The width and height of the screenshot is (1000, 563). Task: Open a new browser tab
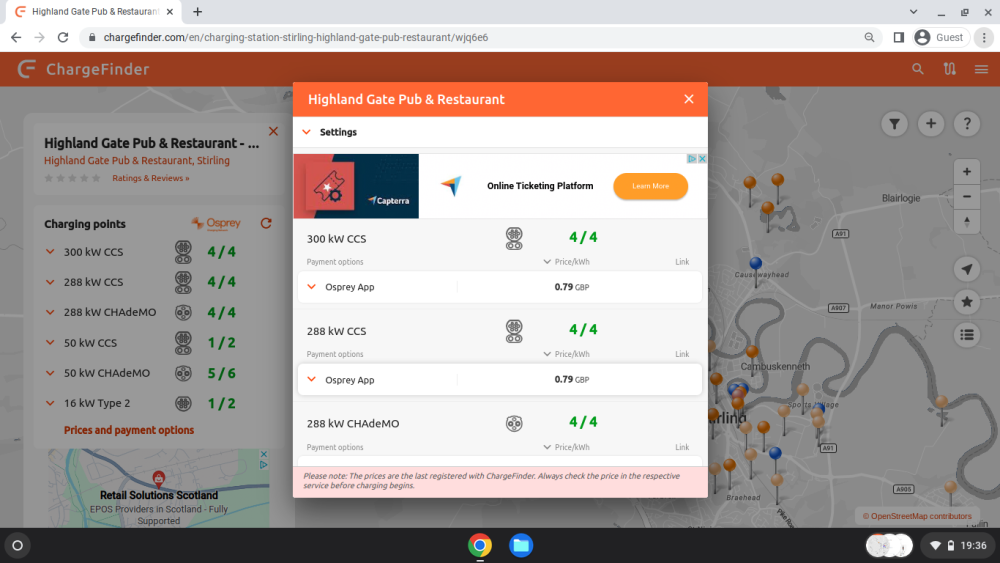(198, 11)
